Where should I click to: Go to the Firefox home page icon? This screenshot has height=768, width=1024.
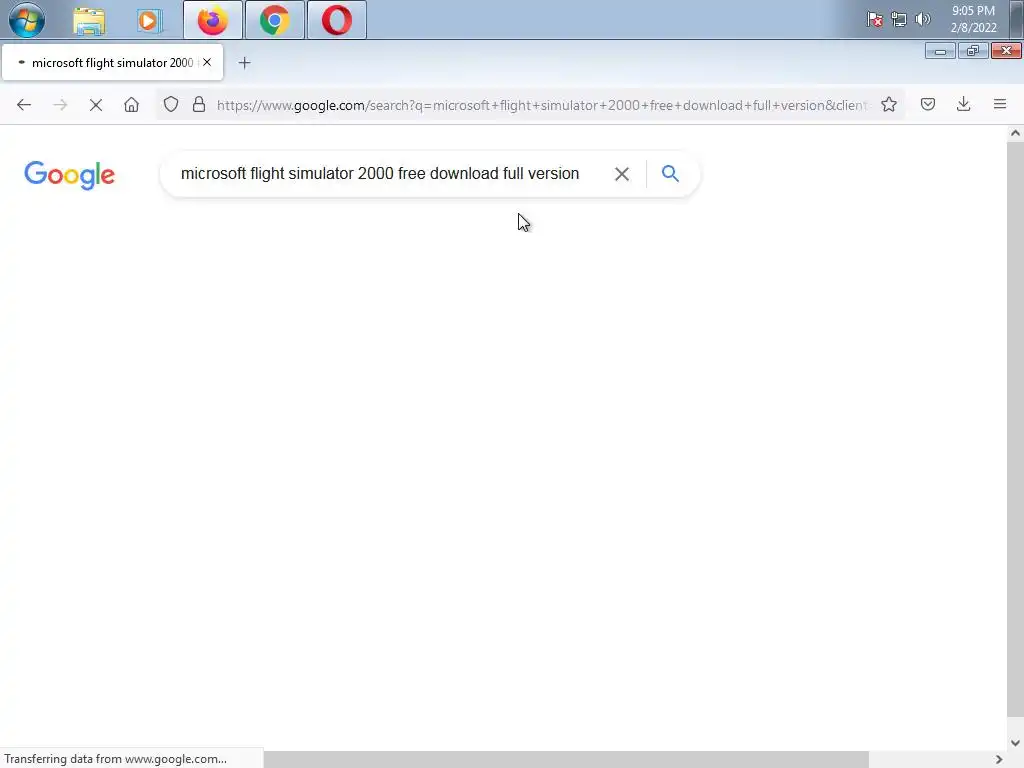tap(131, 104)
